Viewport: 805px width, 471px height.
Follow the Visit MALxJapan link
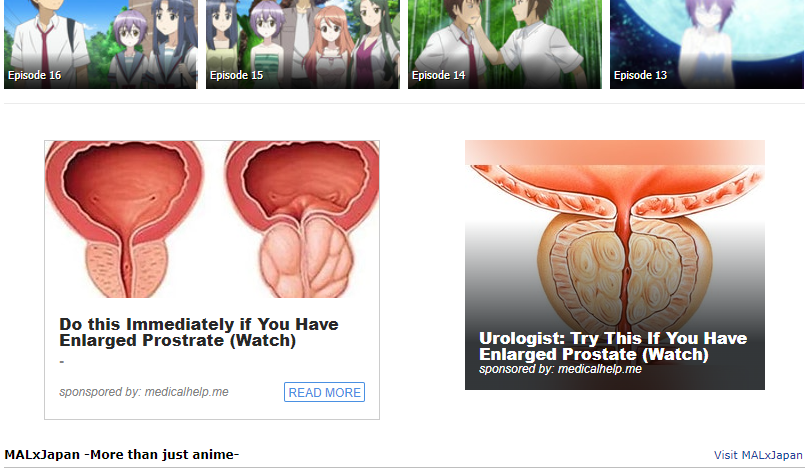point(758,455)
